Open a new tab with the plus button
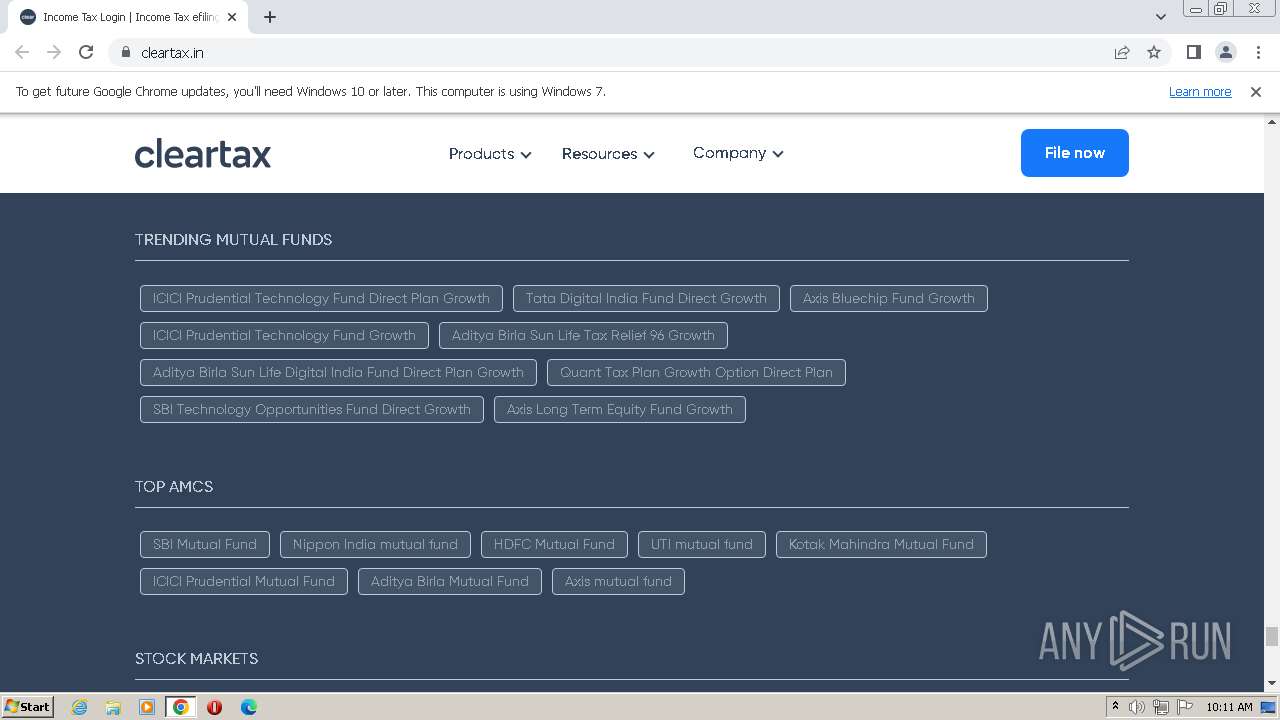The width and height of the screenshot is (1280, 720). coord(270,17)
